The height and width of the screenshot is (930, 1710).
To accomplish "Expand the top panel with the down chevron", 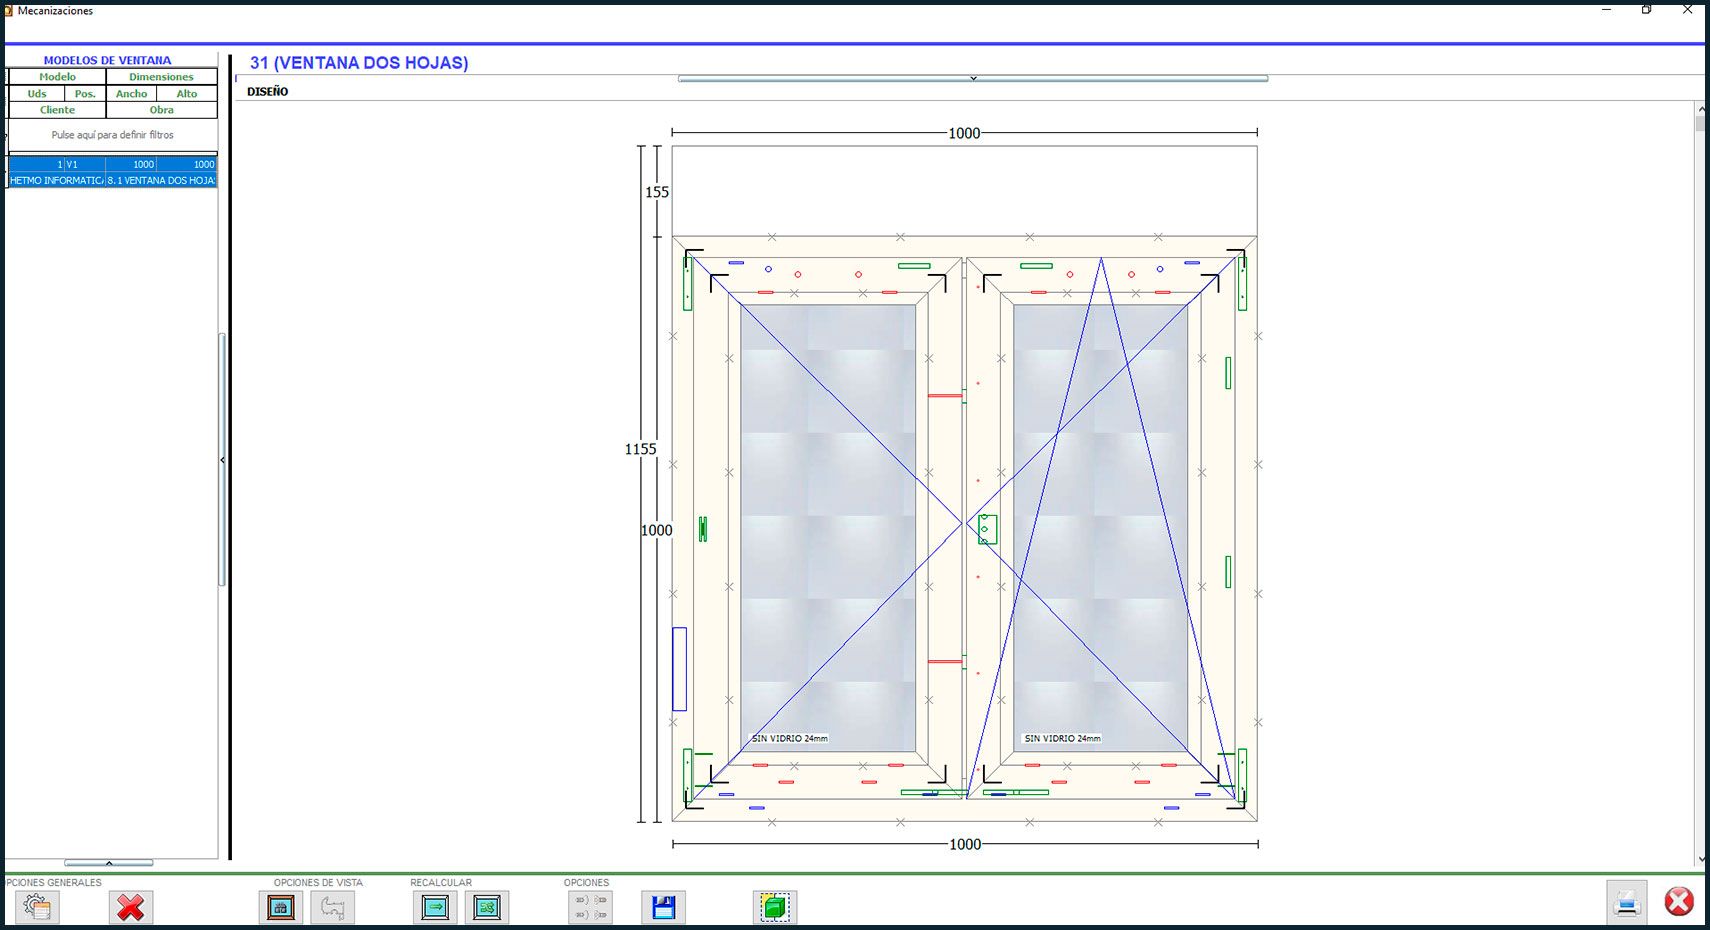I will [x=972, y=78].
